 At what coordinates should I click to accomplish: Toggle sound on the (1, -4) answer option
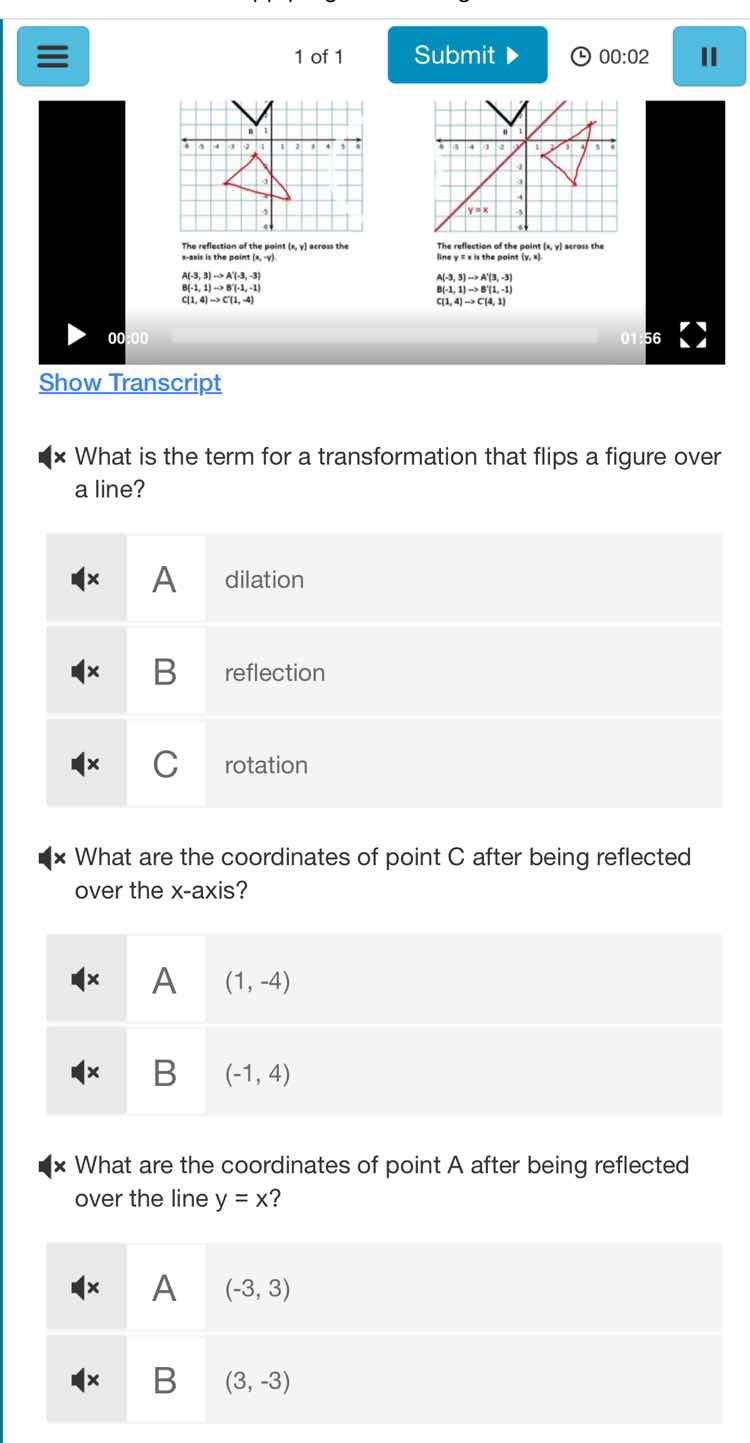point(85,979)
